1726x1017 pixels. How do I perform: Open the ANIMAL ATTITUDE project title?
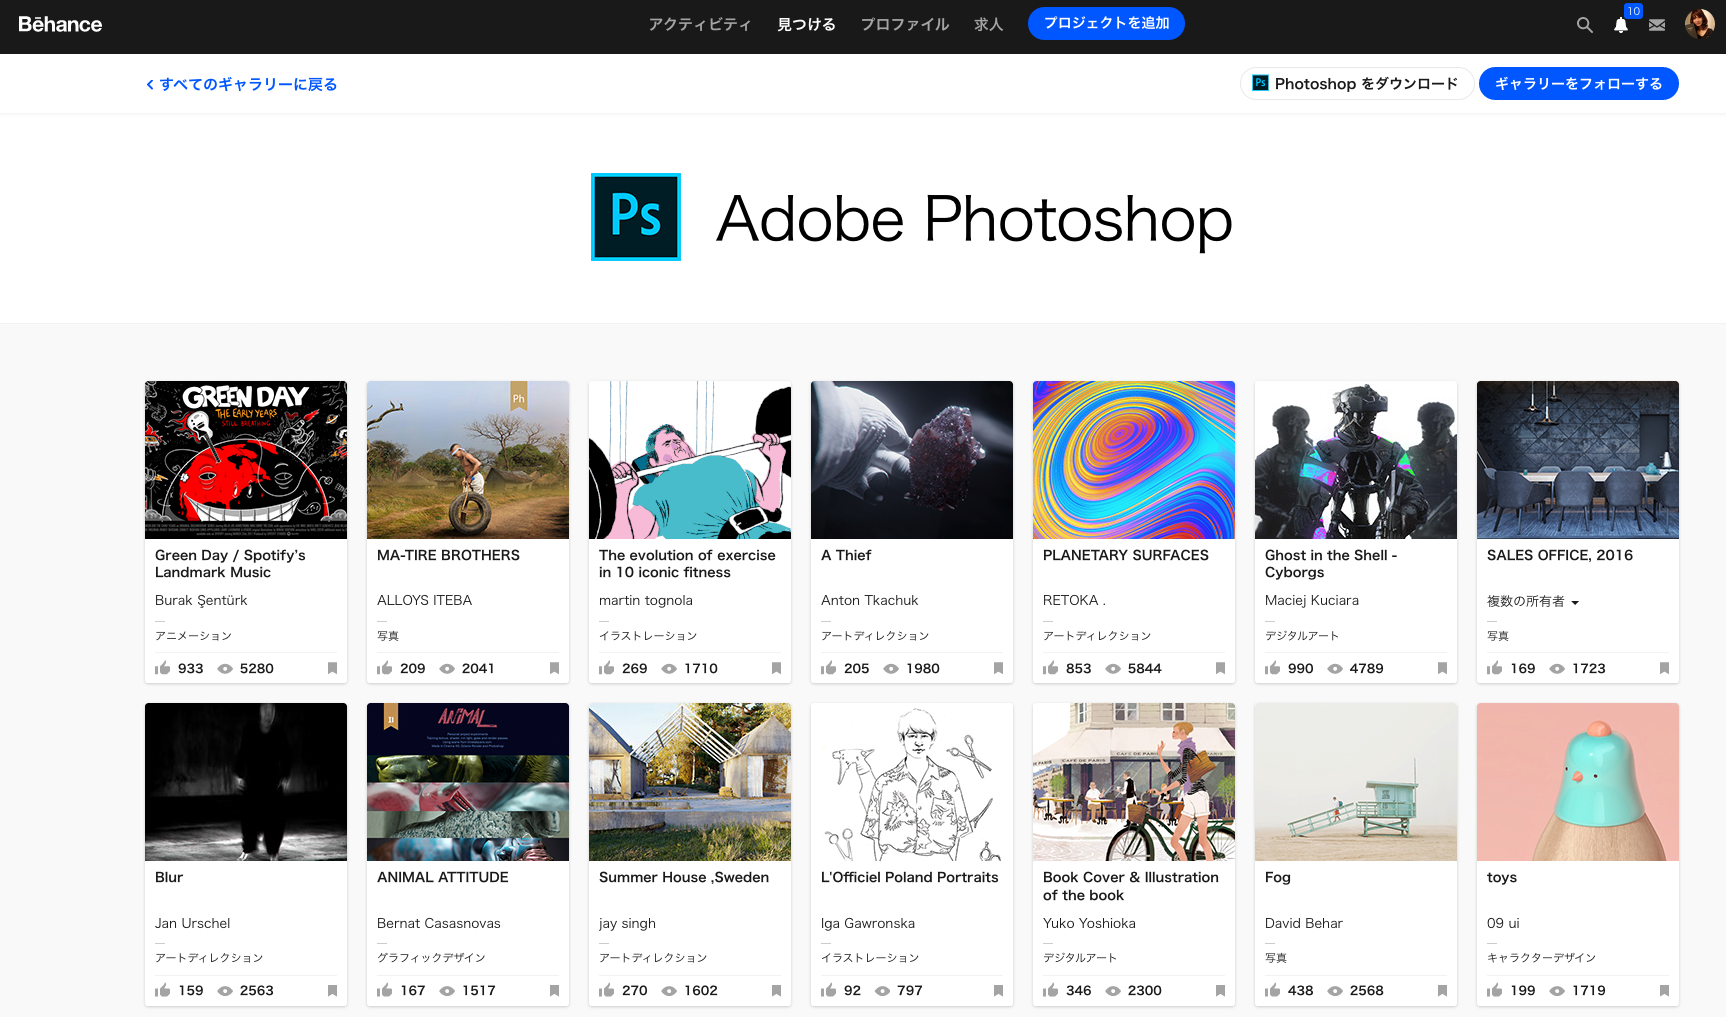click(x=443, y=877)
